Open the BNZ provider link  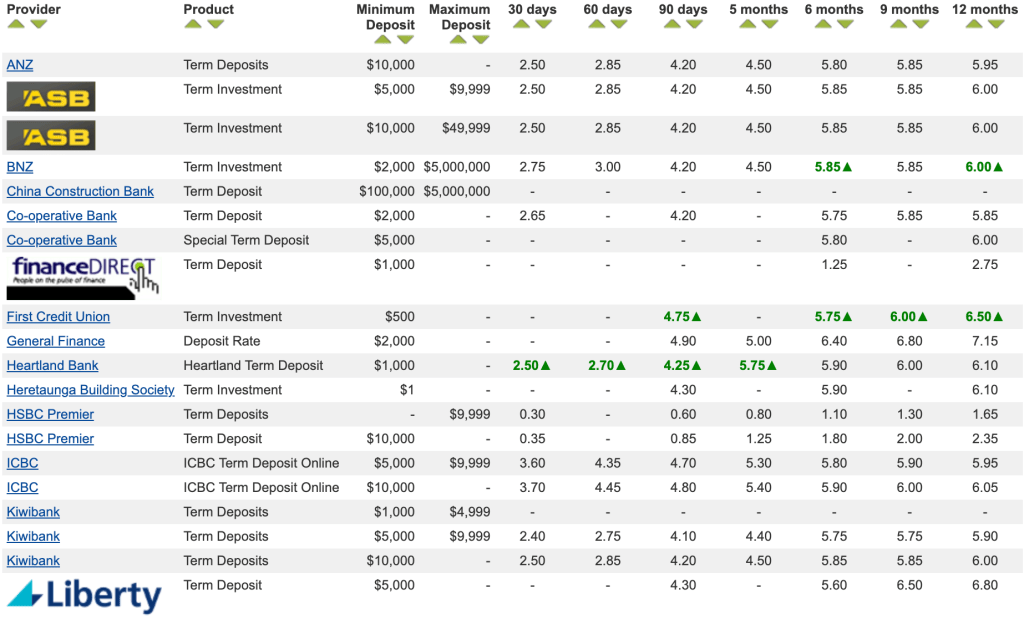(20, 167)
